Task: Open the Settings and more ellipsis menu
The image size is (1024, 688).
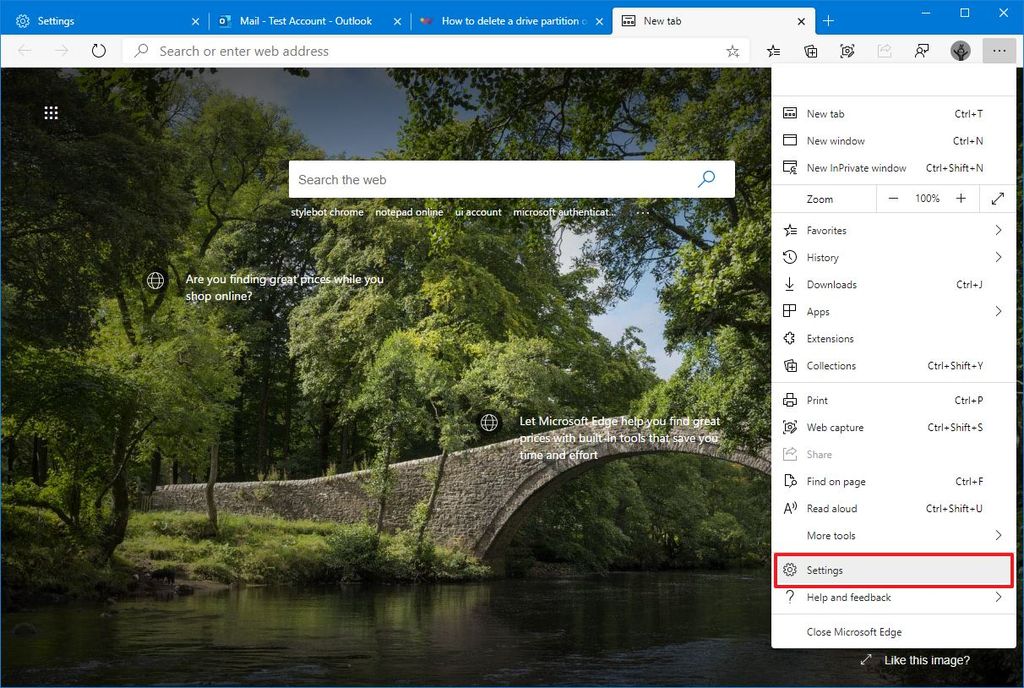Action: coord(998,50)
